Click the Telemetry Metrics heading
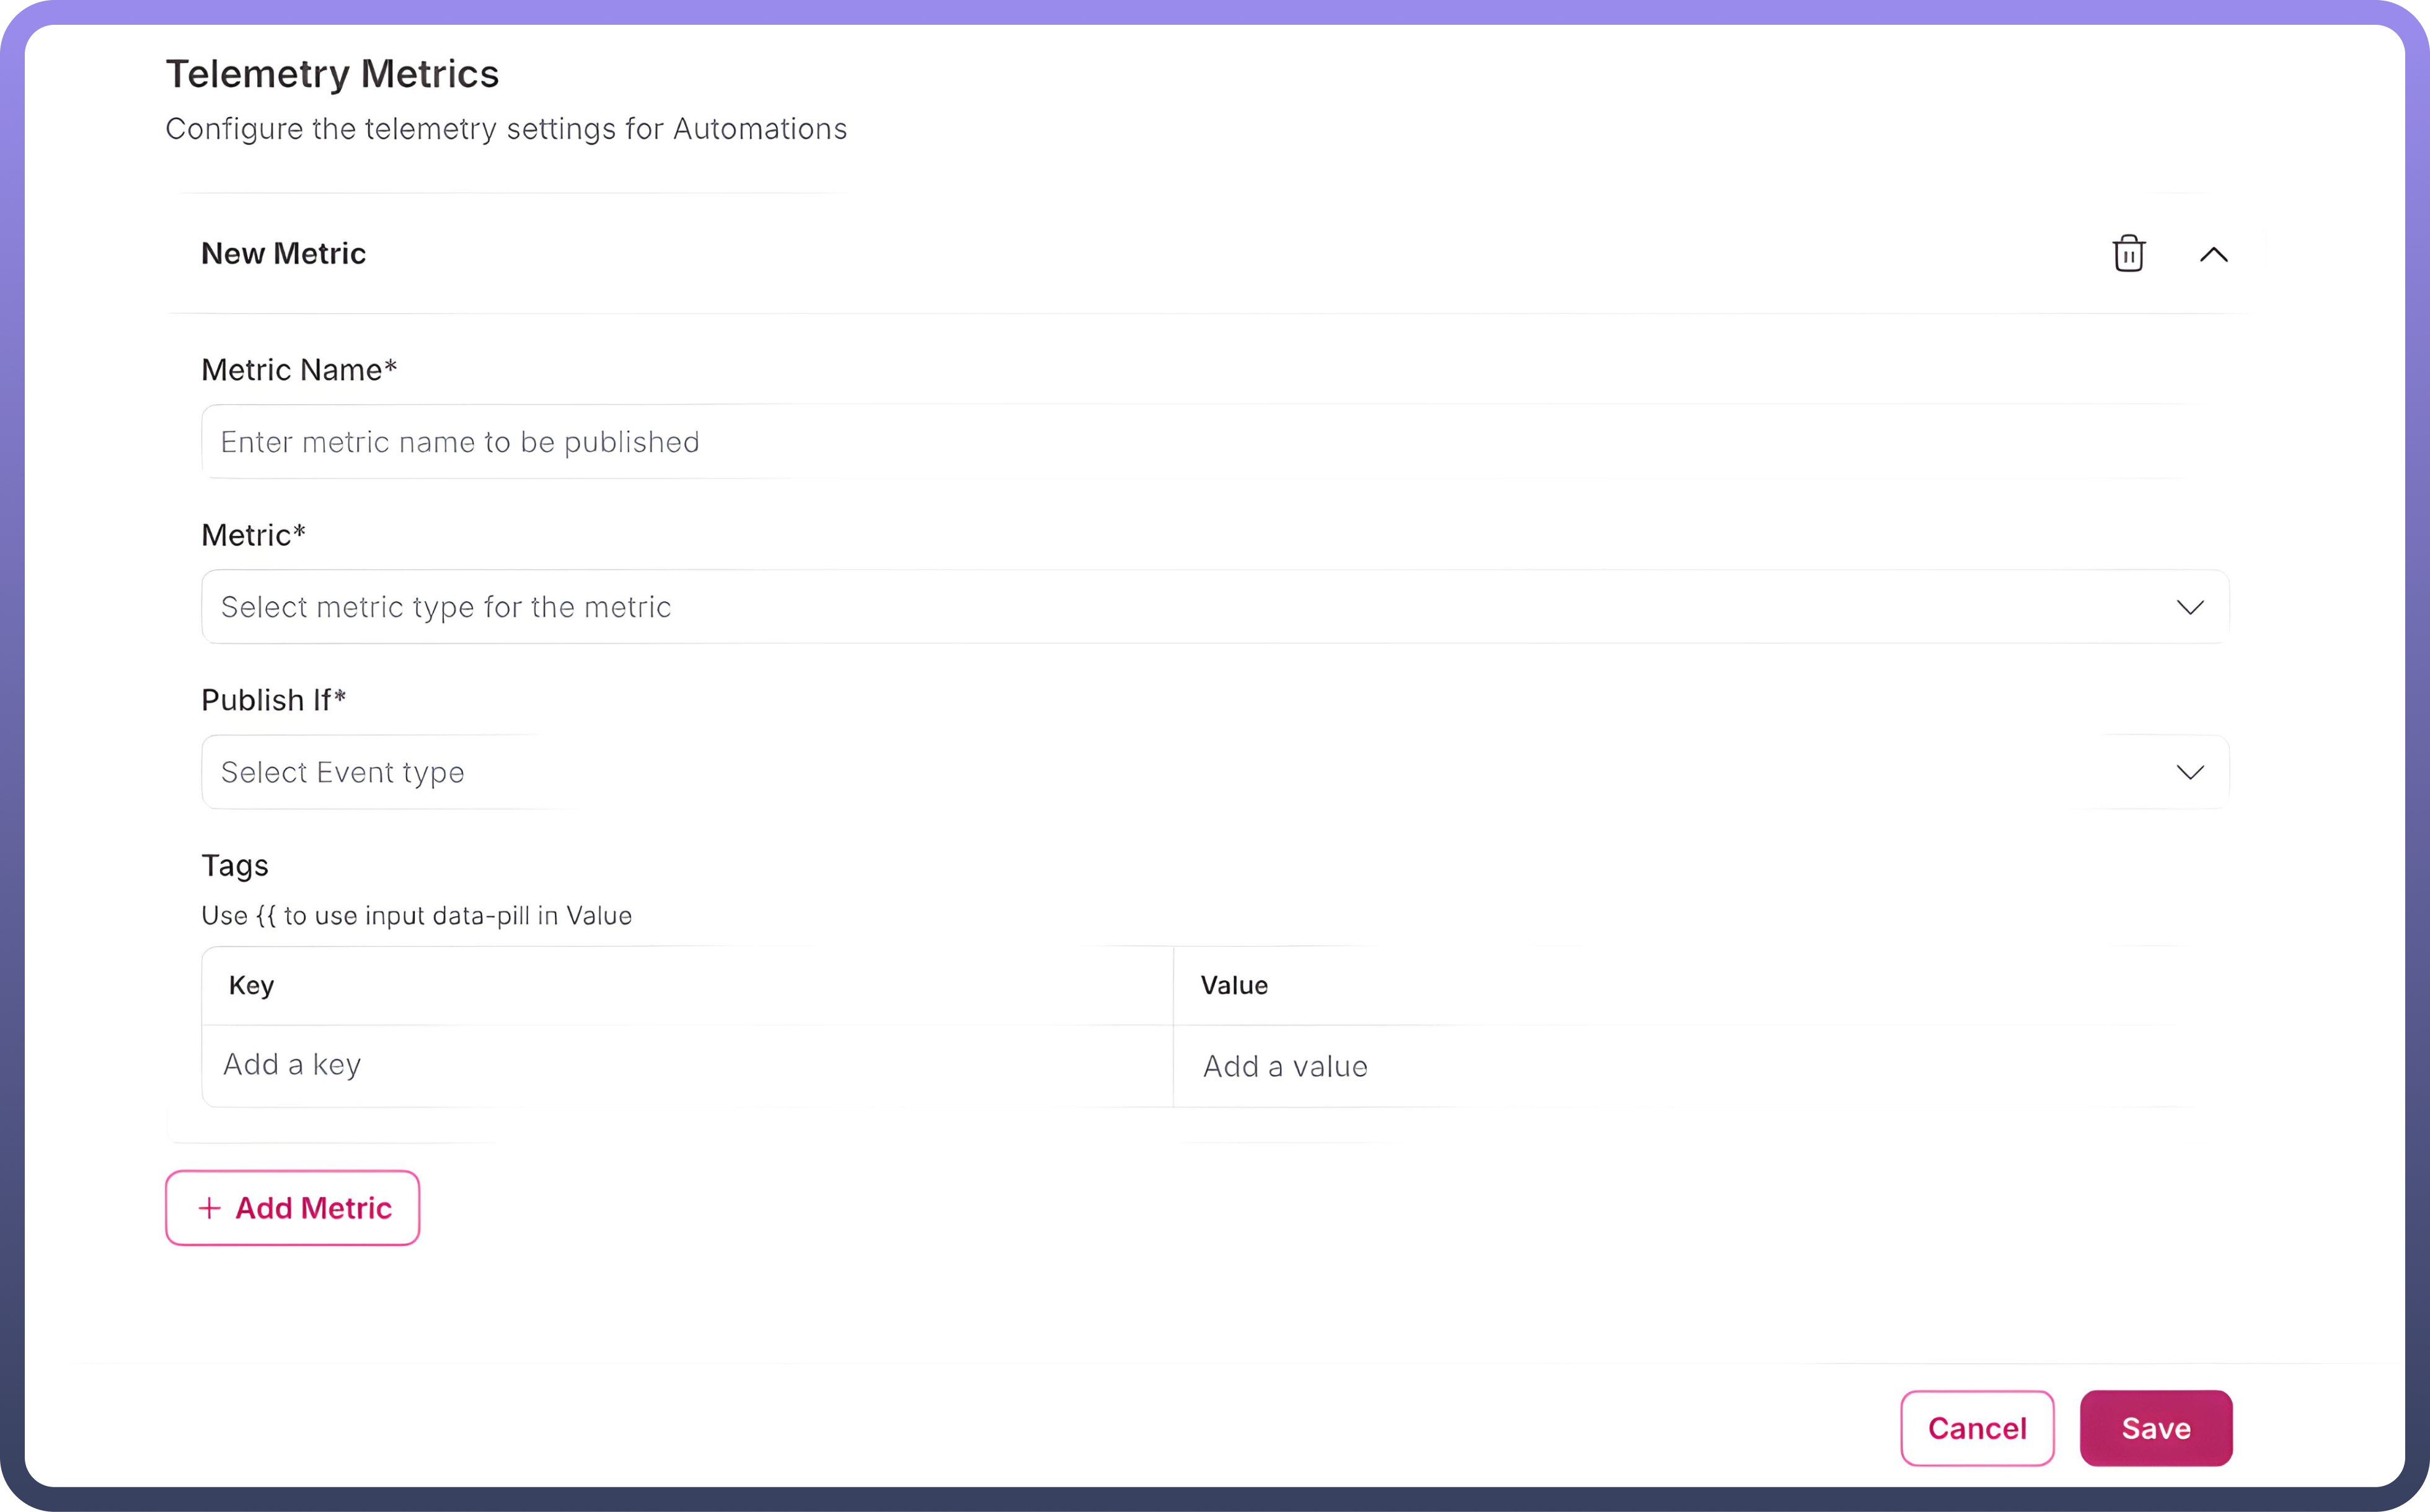This screenshot has height=1512, width=2430. 332,74
